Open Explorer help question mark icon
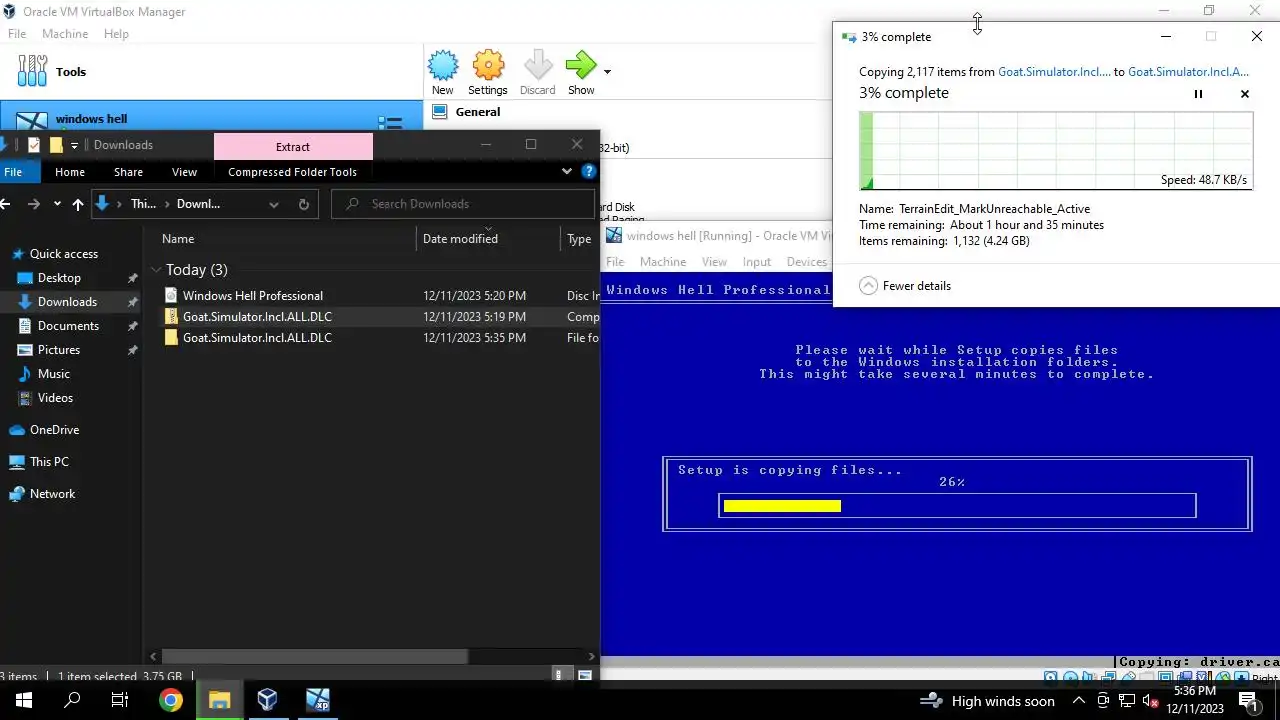This screenshot has width=1280, height=720. click(x=589, y=172)
